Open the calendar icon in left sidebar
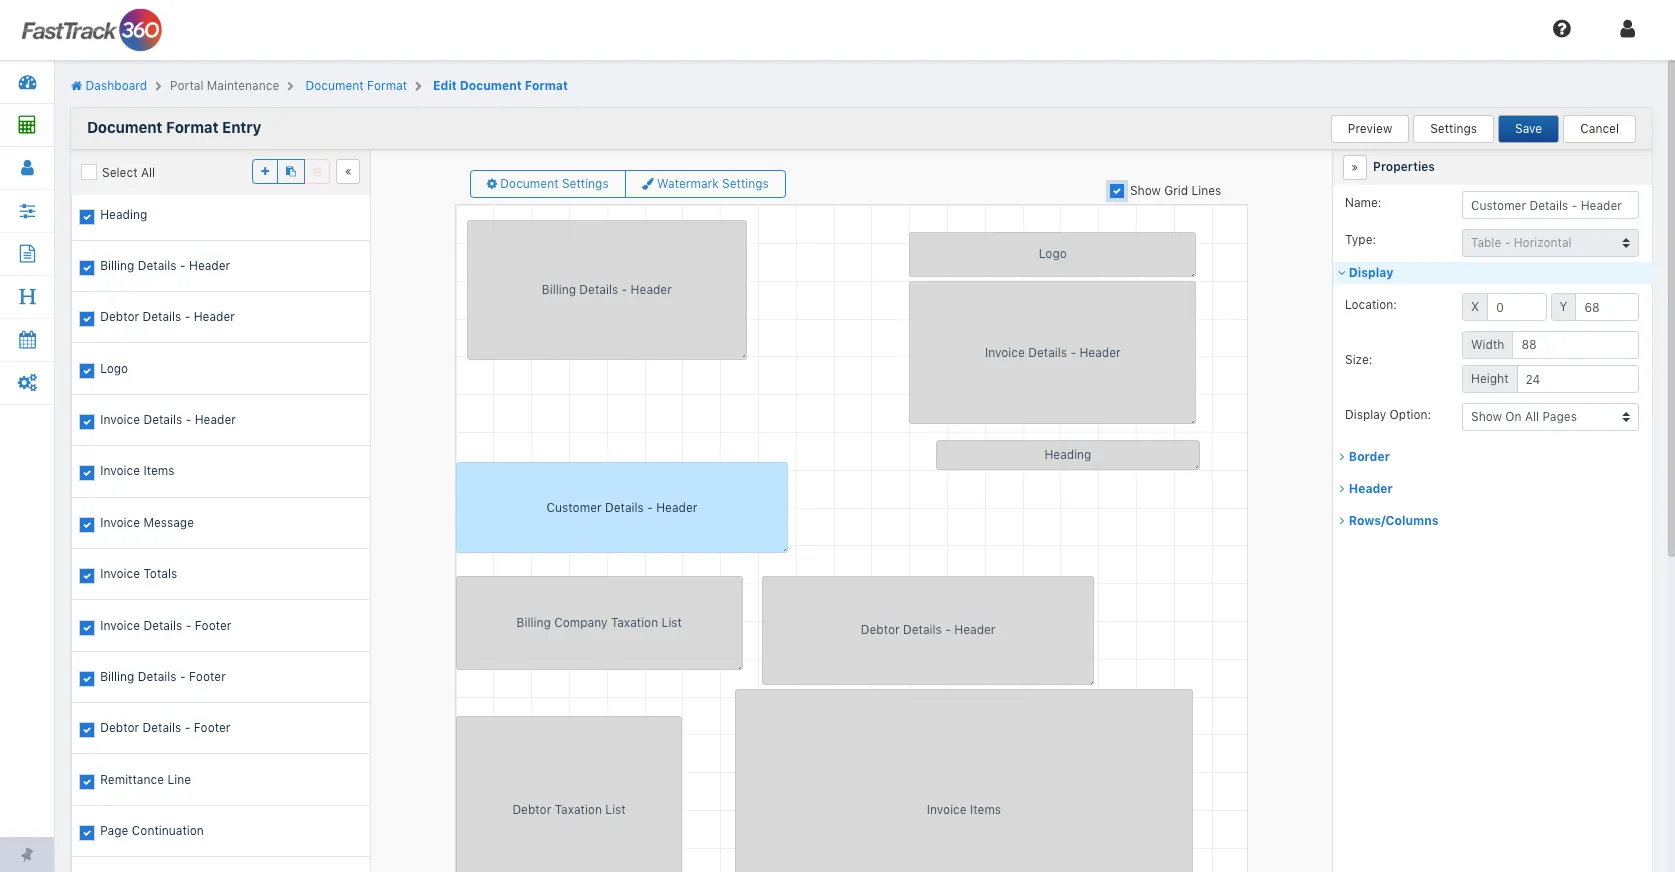The width and height of the screenshot is (1675, 872). point(27,340)
